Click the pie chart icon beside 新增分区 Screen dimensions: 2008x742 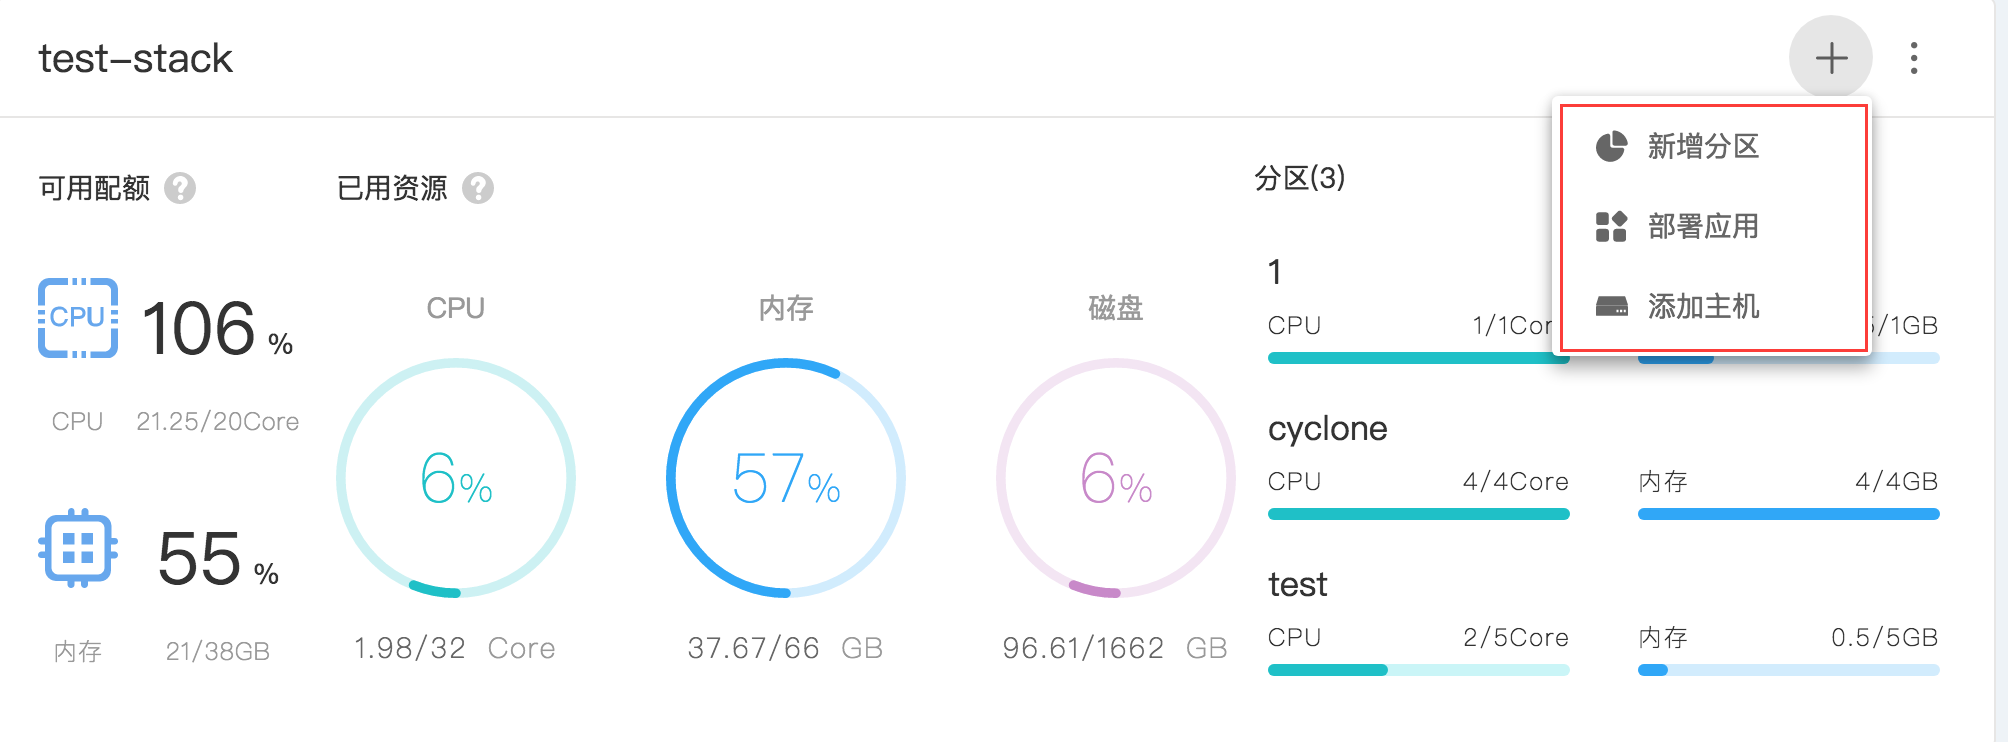point(1611,147)
